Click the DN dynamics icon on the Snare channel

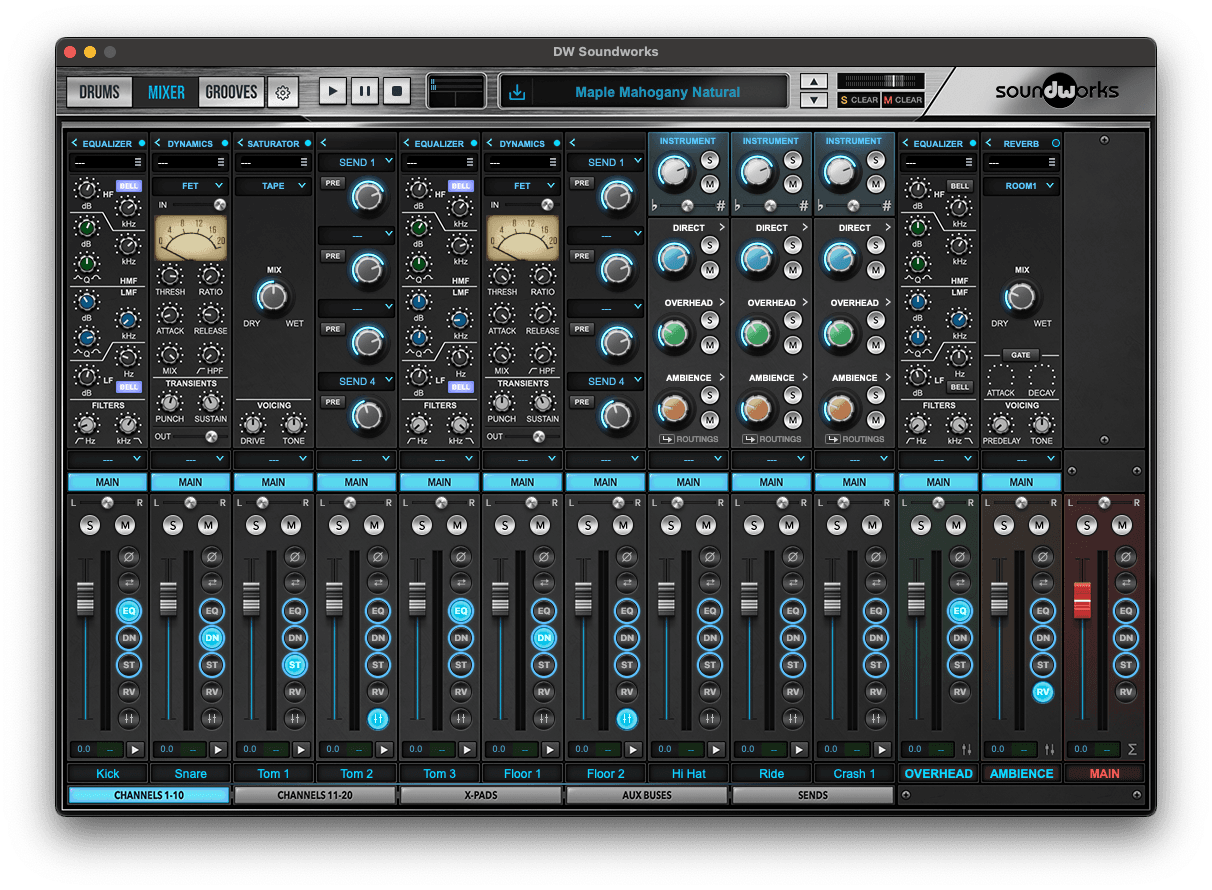coord(211,638)
